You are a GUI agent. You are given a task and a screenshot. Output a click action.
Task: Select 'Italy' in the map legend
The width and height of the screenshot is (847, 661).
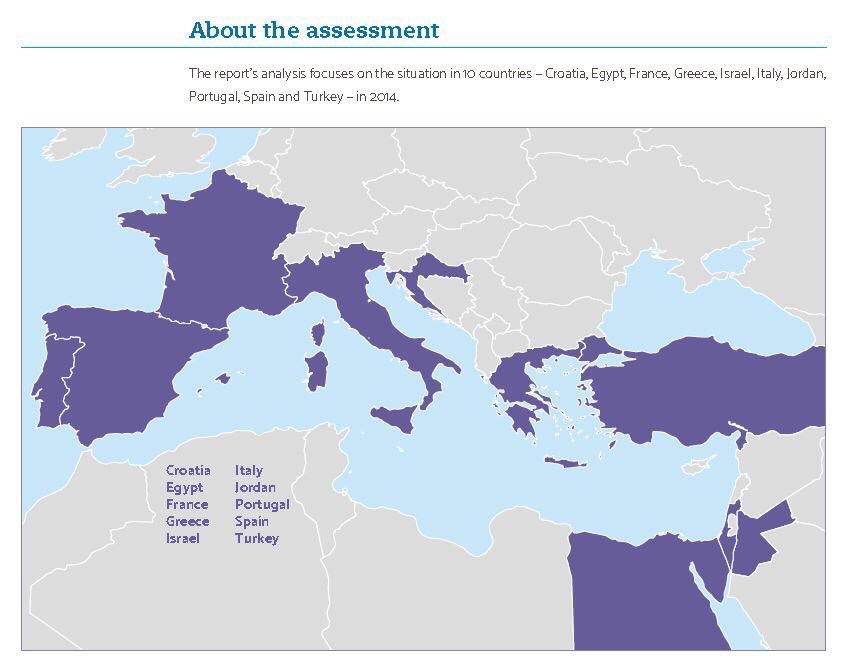tap(248, 471)
